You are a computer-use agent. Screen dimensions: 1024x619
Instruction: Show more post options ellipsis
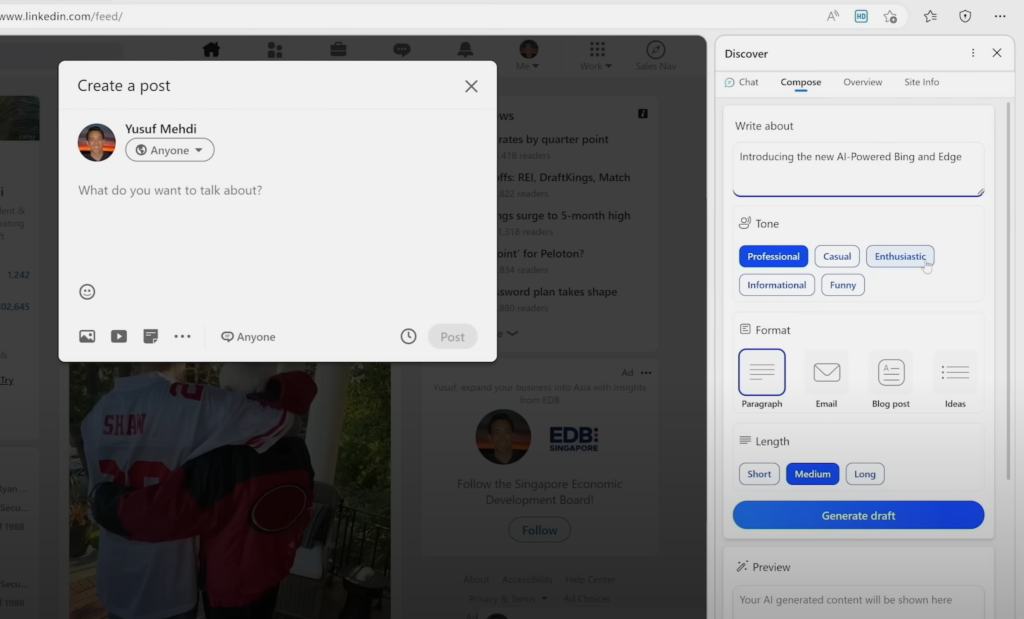click(182, 336)
